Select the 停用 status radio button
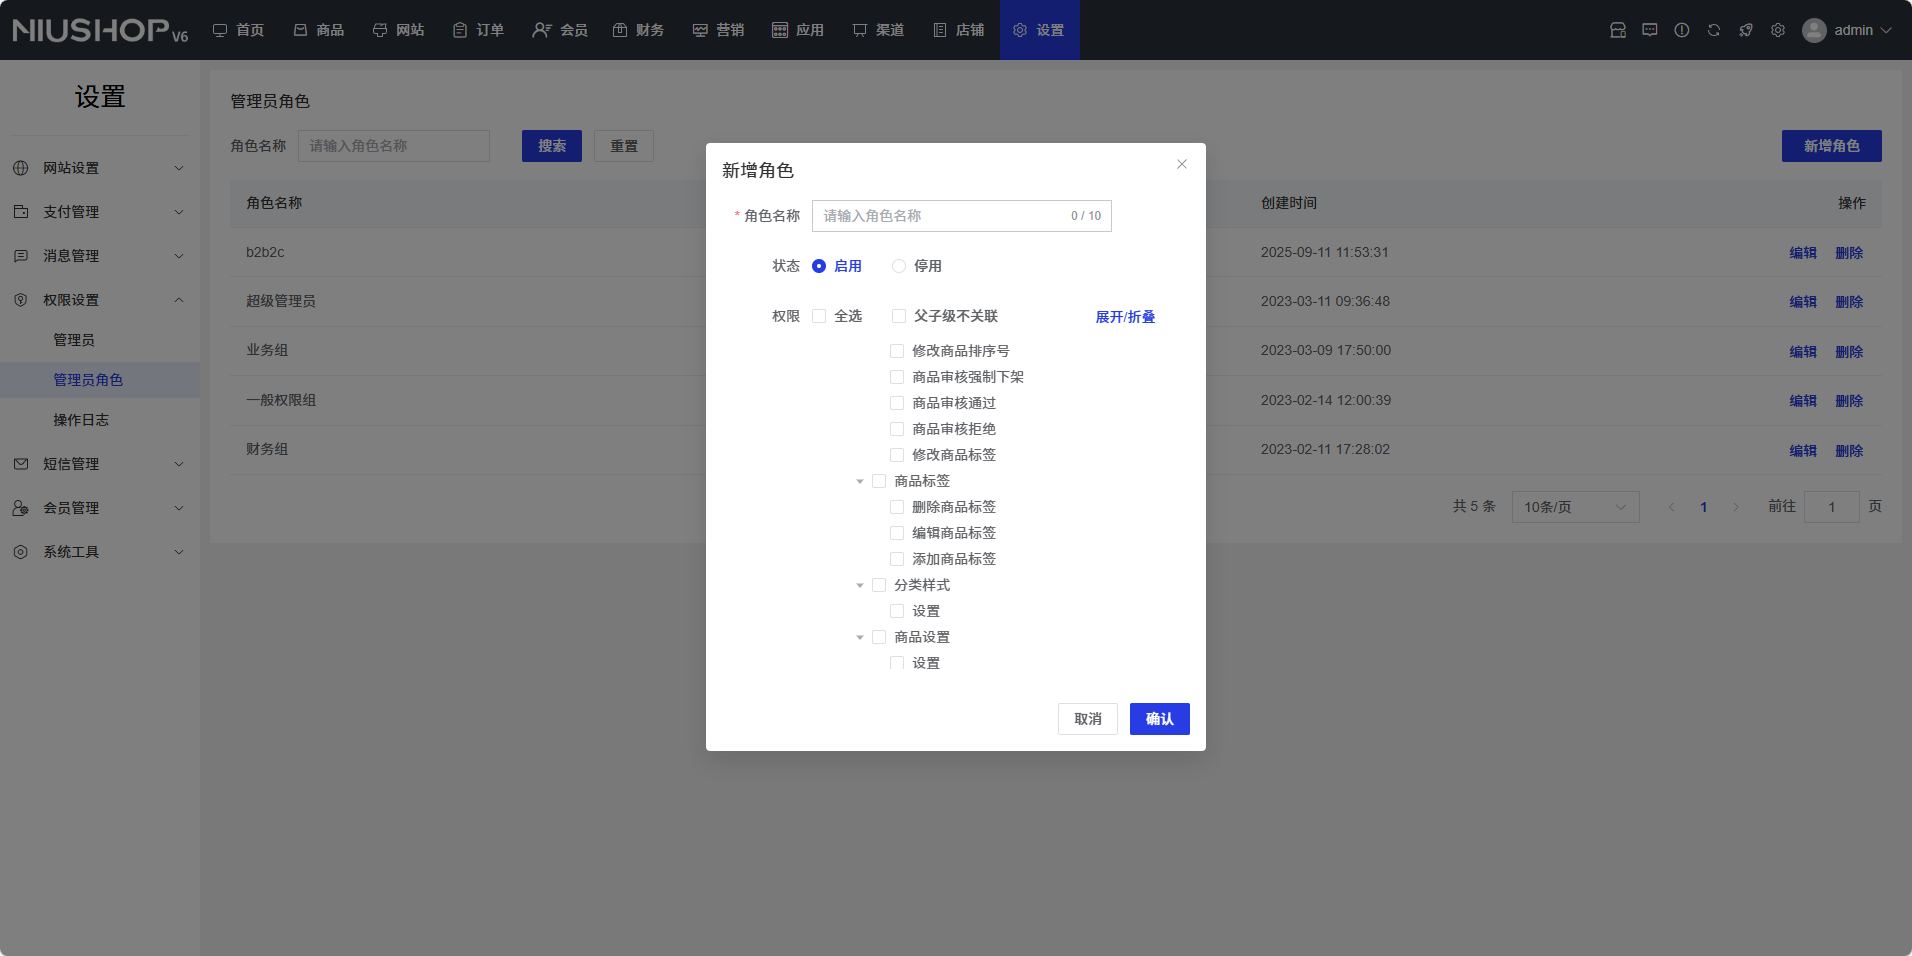 [x=899, y=266]
